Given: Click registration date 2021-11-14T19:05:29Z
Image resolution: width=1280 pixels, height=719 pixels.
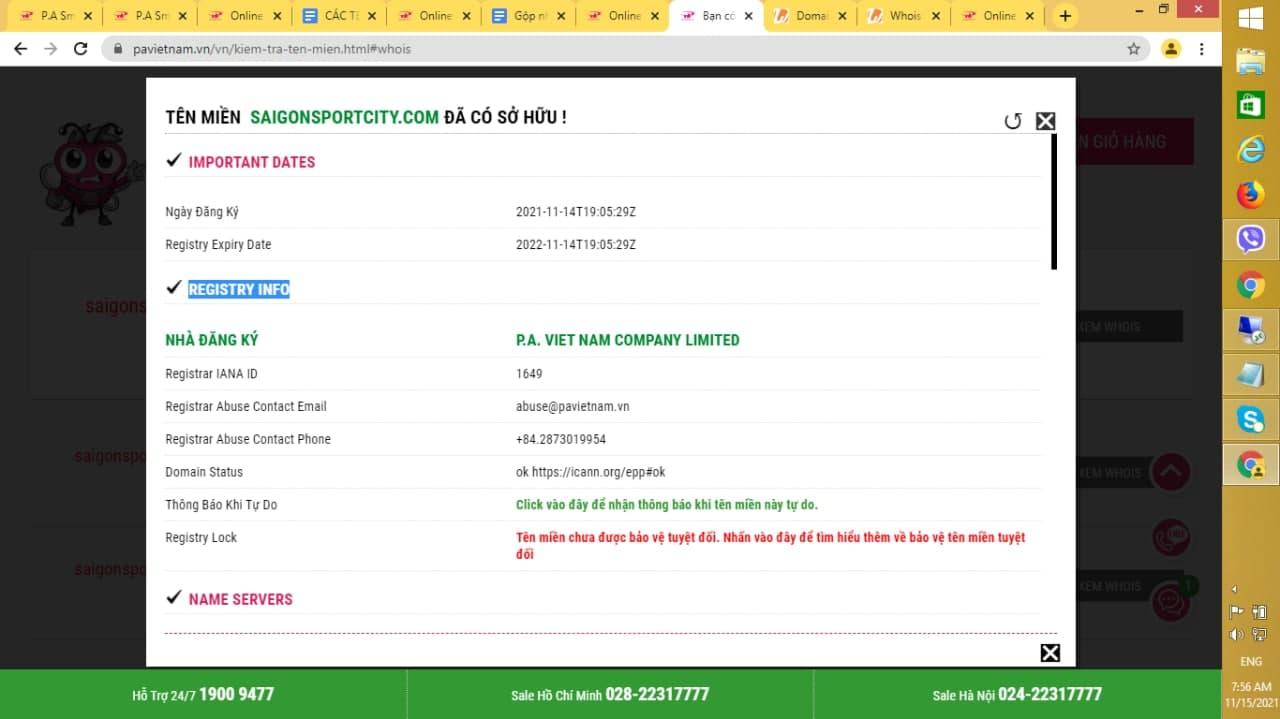Looking at the screenshot, I should click(x=576, y=212).
